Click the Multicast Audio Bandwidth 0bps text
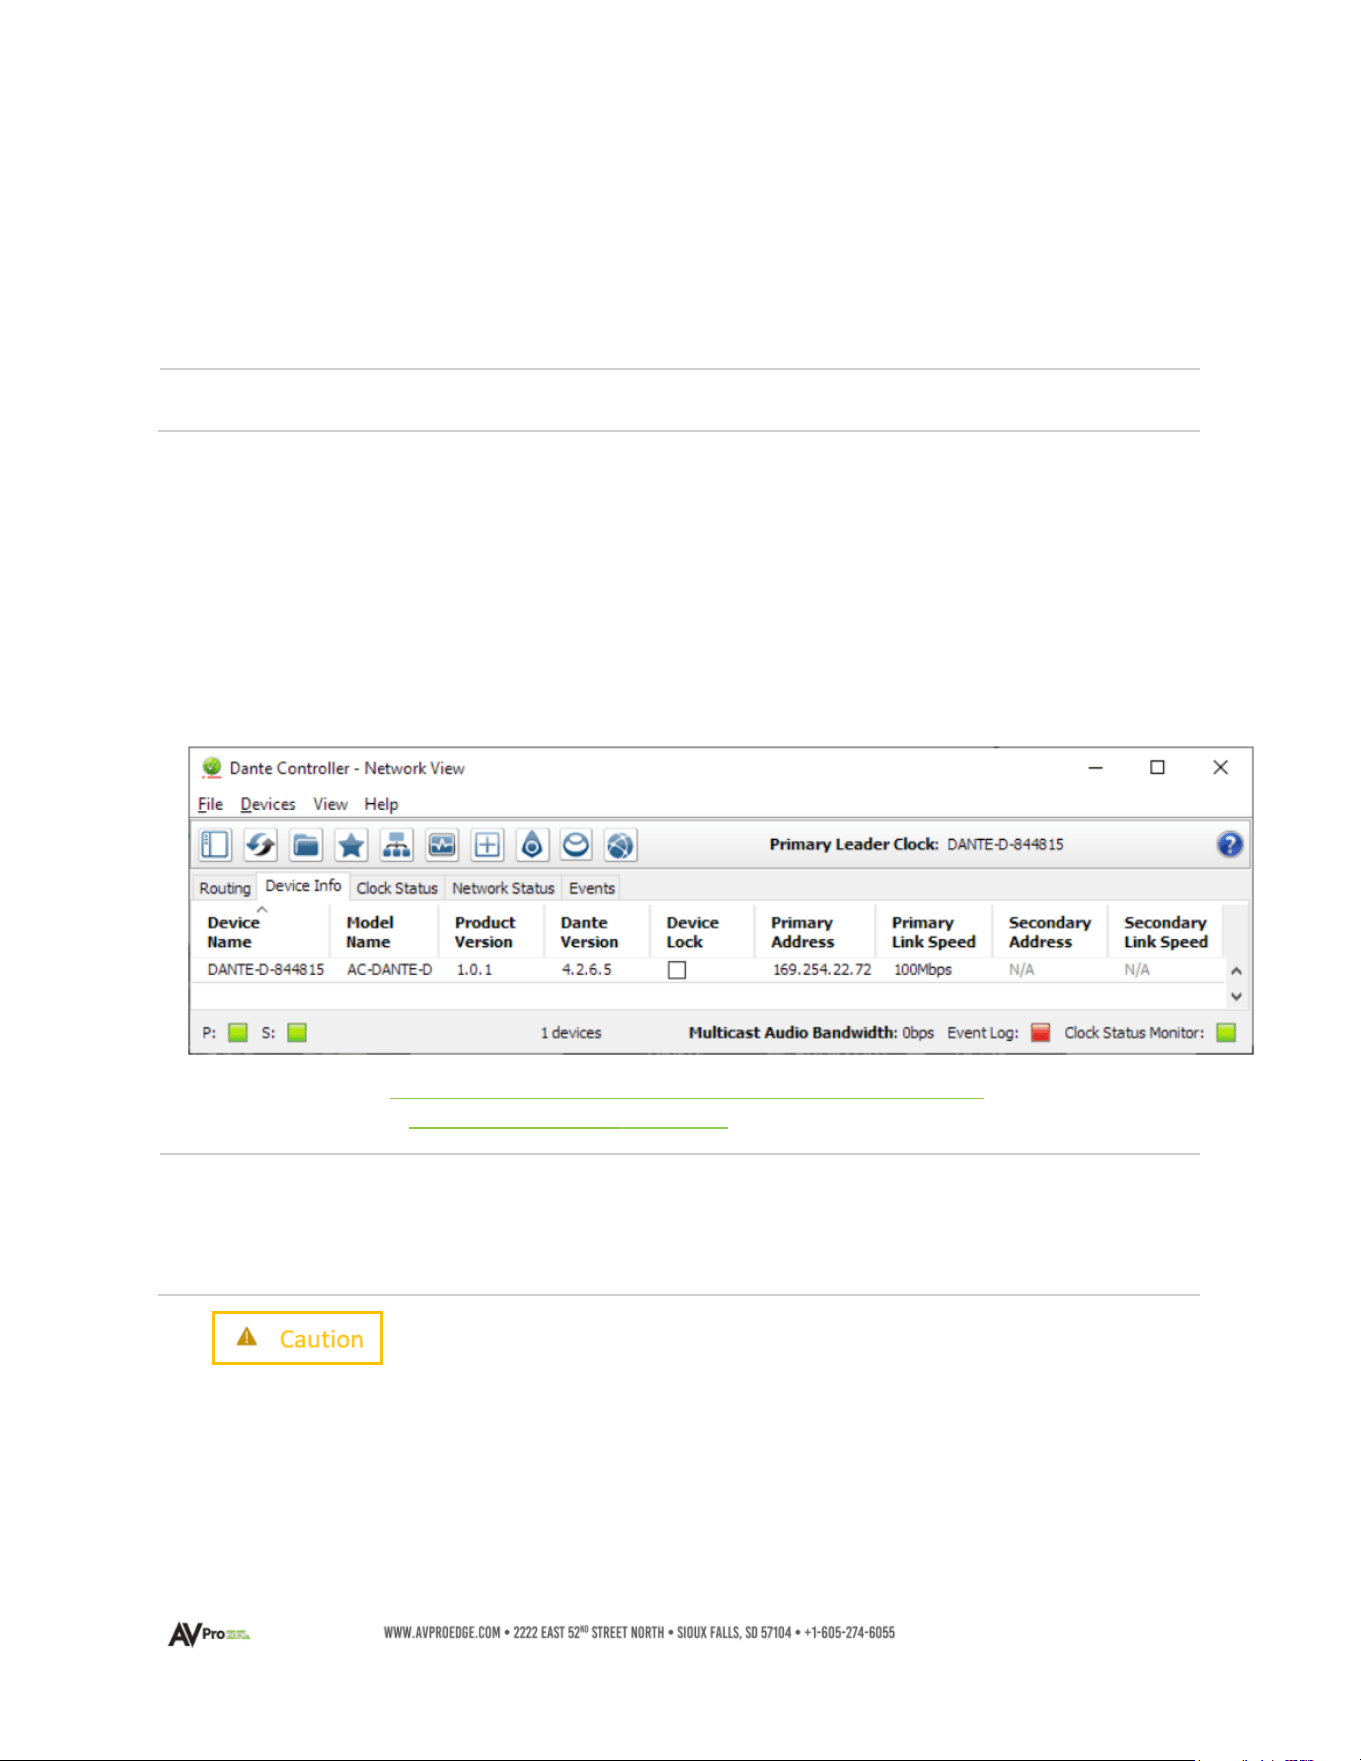Viewport: 1361px width, 1761px height. point(811,1033)
